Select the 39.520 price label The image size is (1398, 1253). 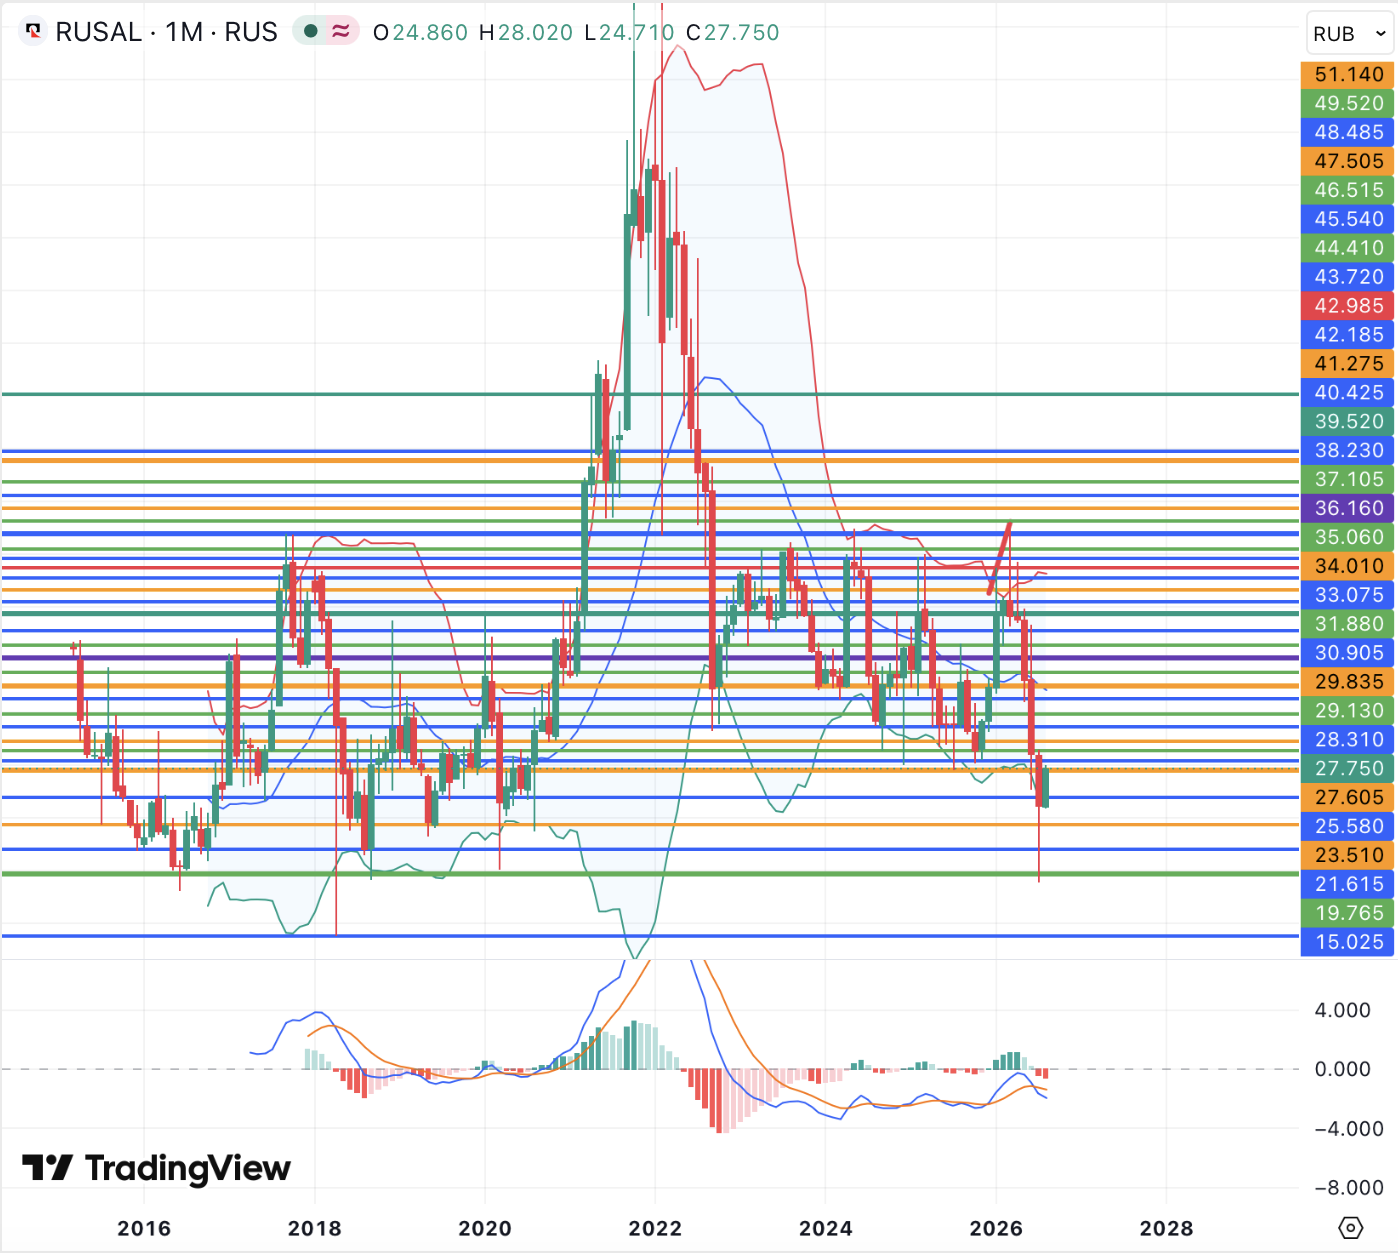[x=1347, y=423]
